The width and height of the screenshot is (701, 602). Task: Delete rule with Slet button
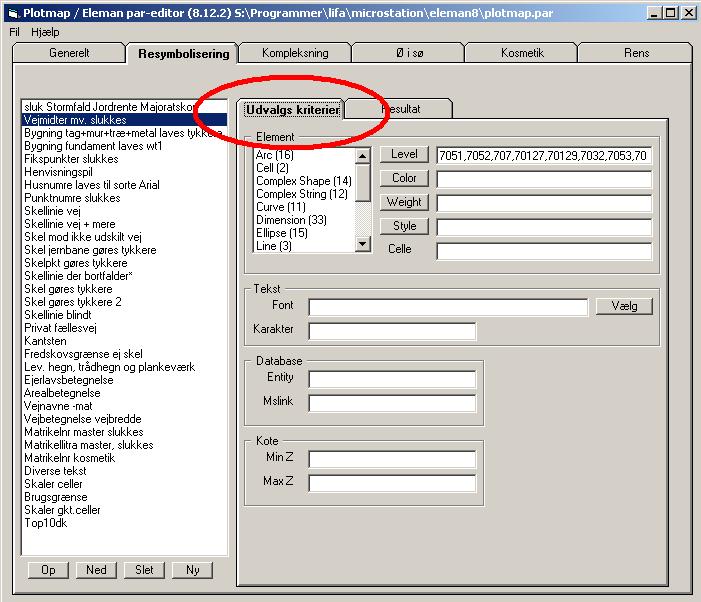(144, 570)
